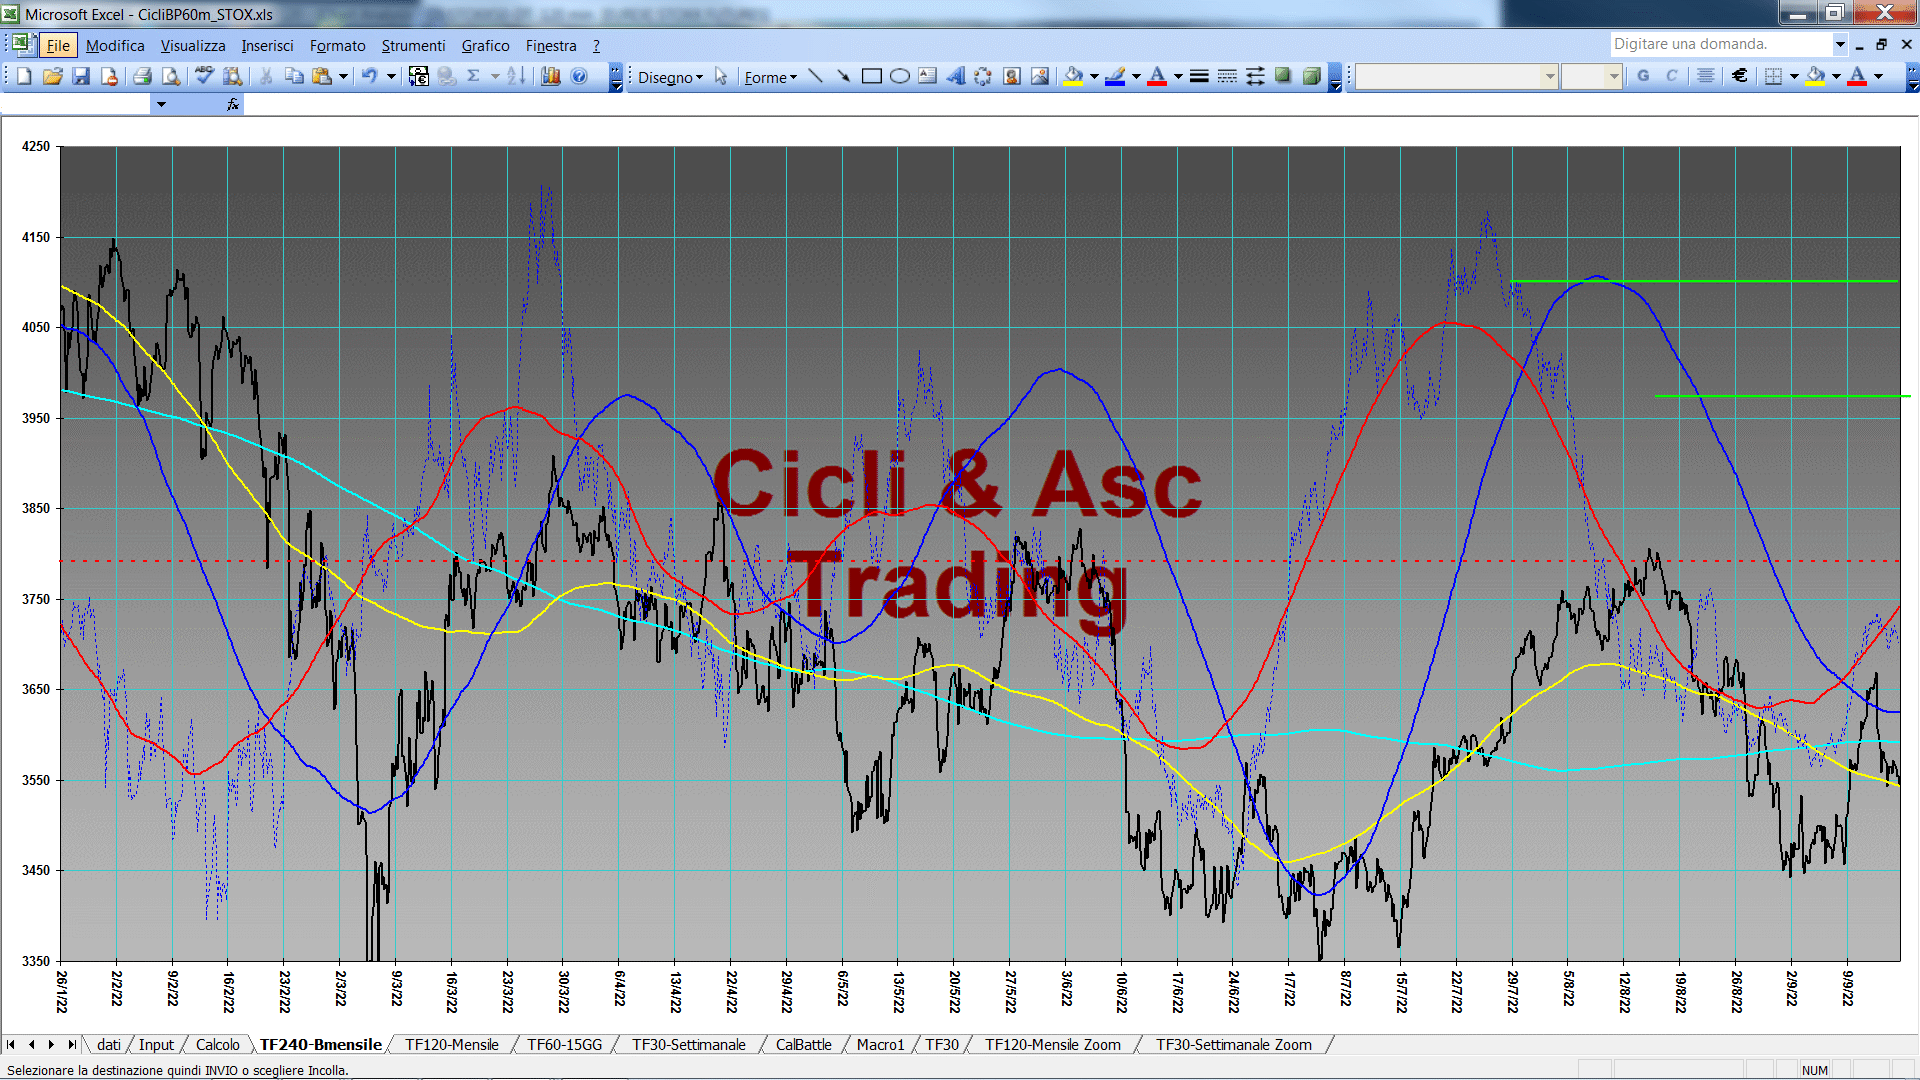Click the Print icon
The width and height of the screenshot is (1920, 1080).
click(142, 76)
